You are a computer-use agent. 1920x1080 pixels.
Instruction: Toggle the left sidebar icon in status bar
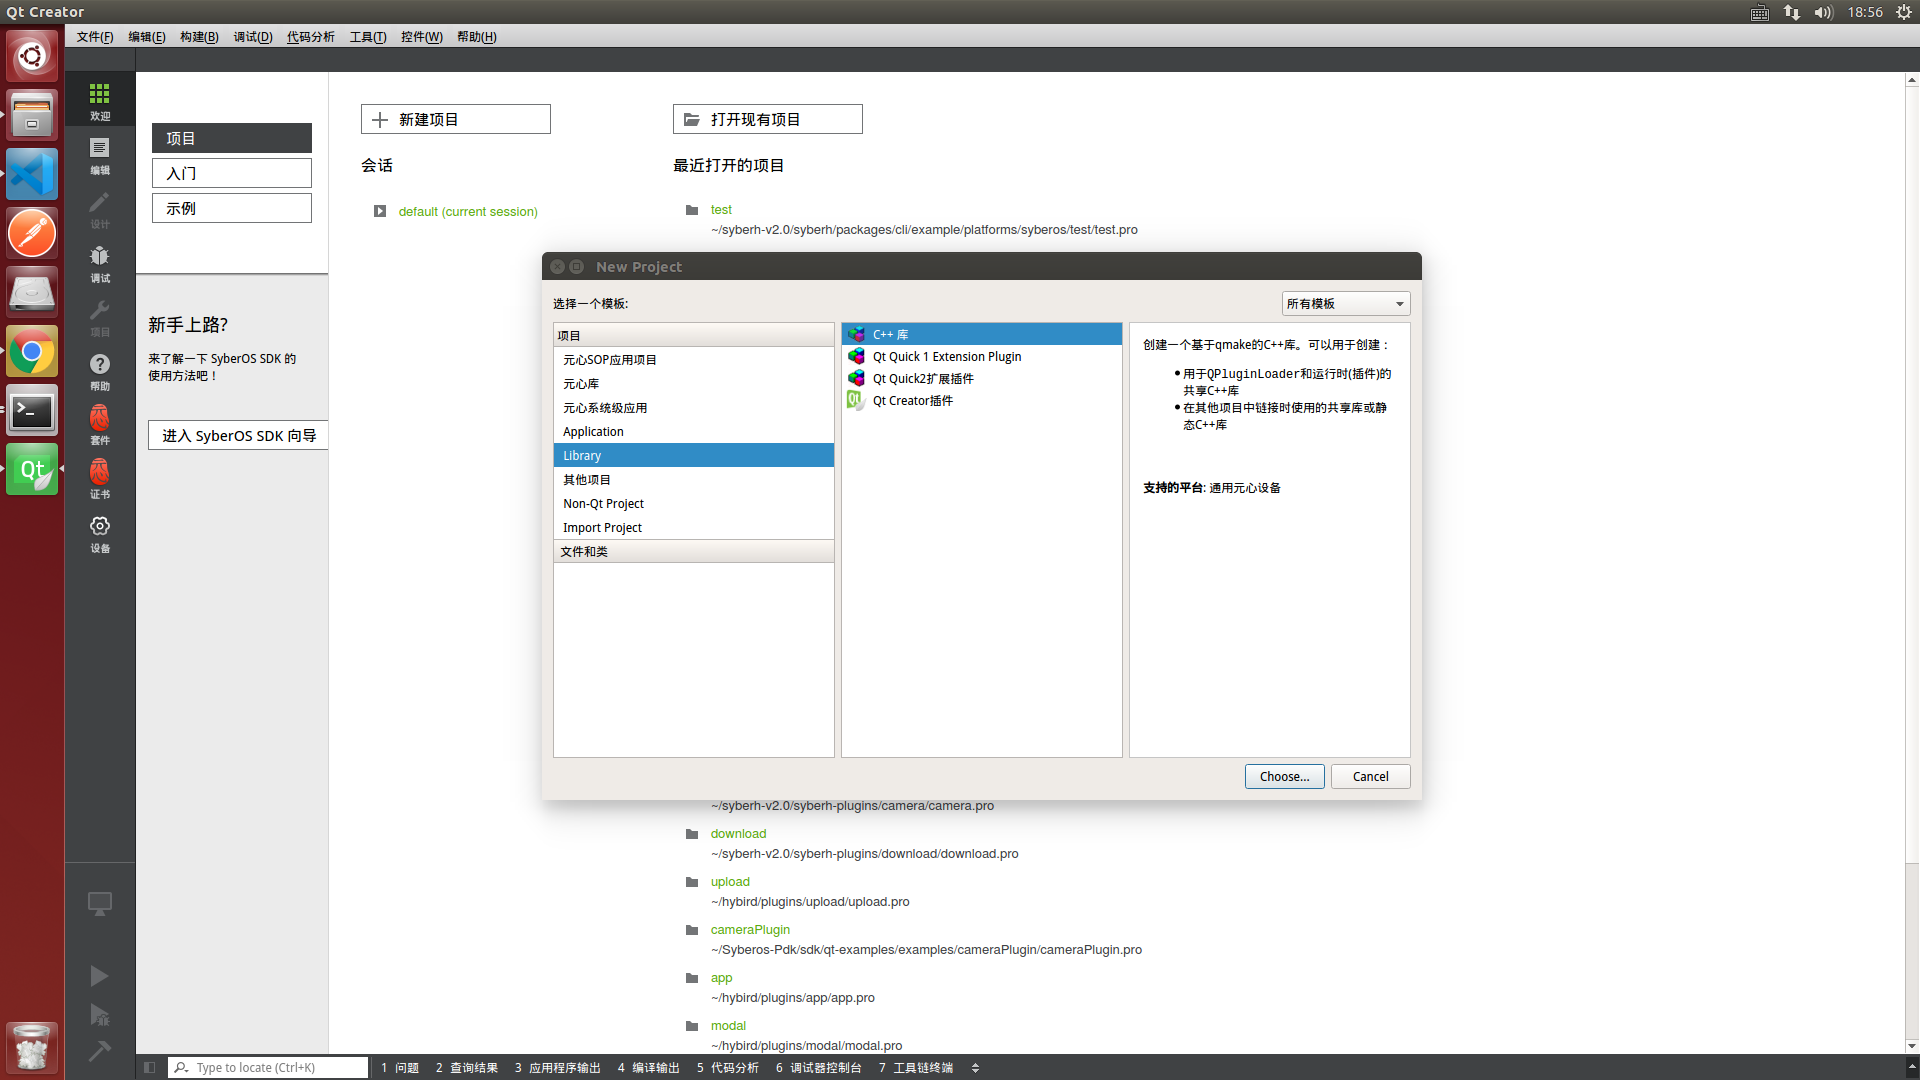coord(149,1067)
